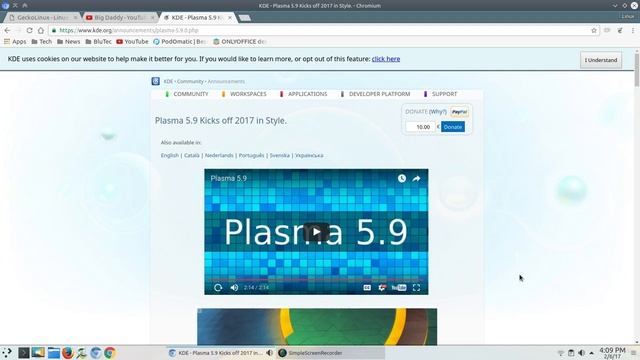Expand hidden system tray icons arrow
This screenshot has width=640, height=360.
point(591,353)
